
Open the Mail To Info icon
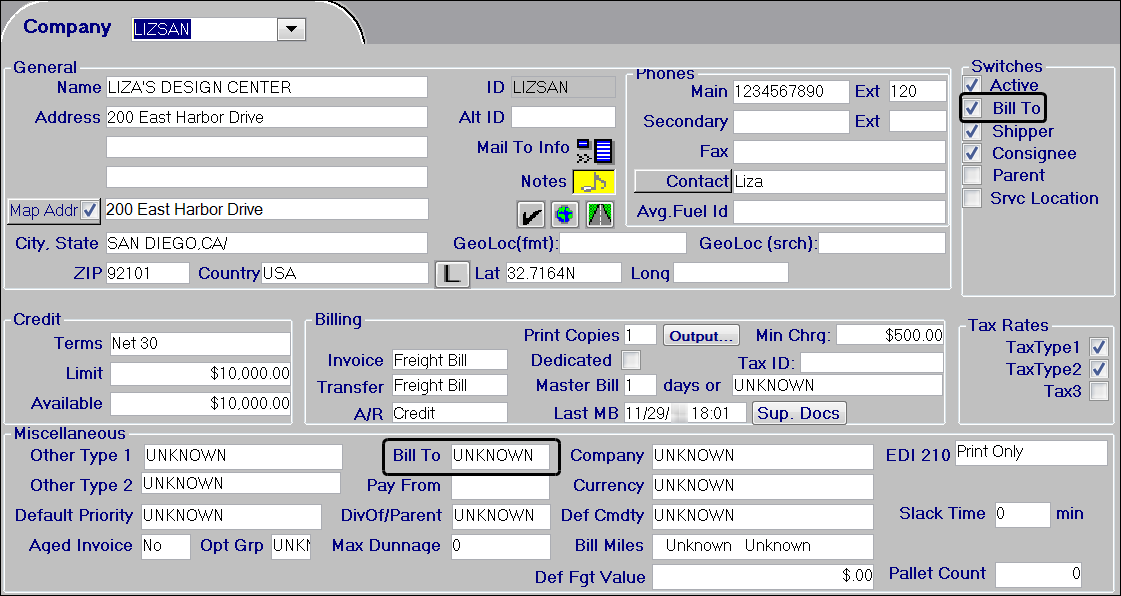point(595,151)
